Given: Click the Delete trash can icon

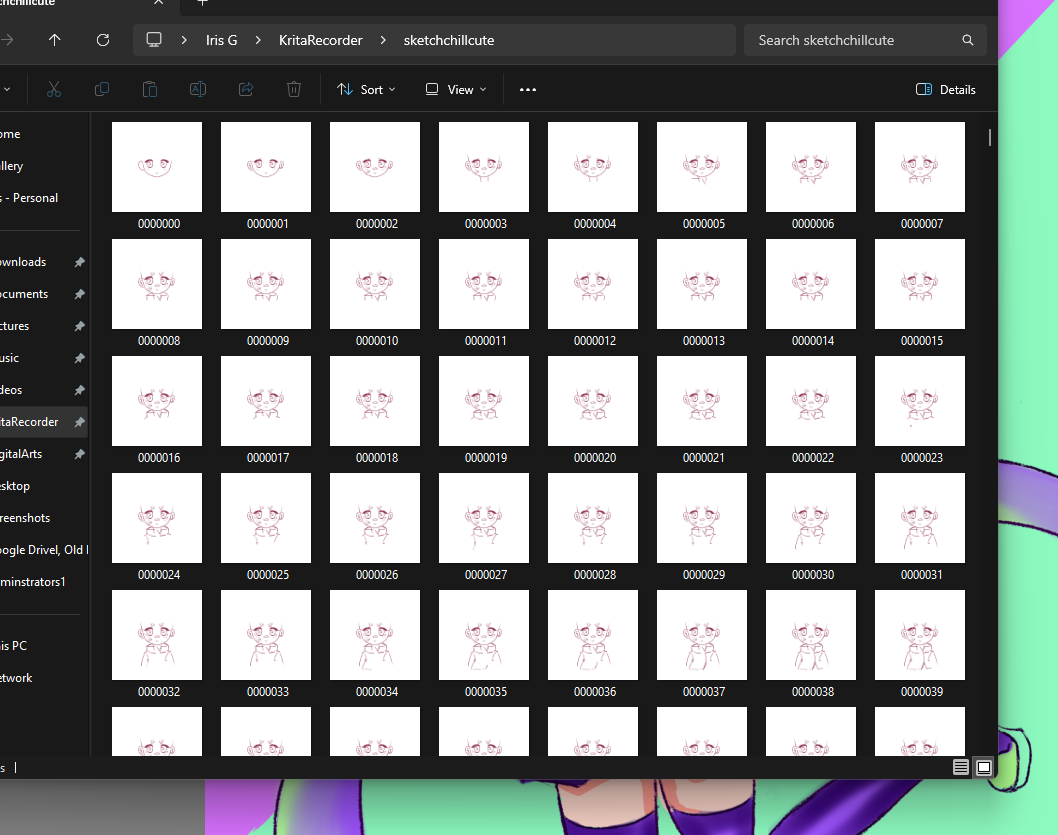Looking at the screenshot, I should 294,89.
